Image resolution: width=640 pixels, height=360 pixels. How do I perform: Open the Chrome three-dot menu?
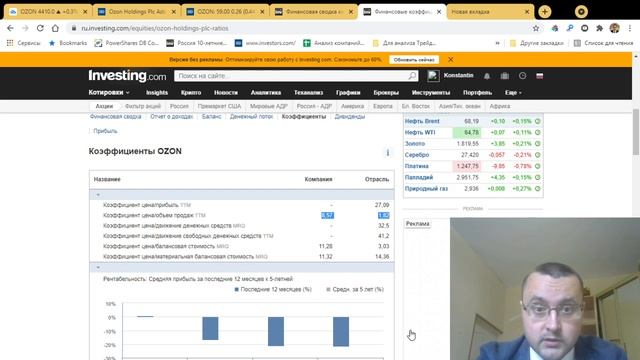point(630,28)
